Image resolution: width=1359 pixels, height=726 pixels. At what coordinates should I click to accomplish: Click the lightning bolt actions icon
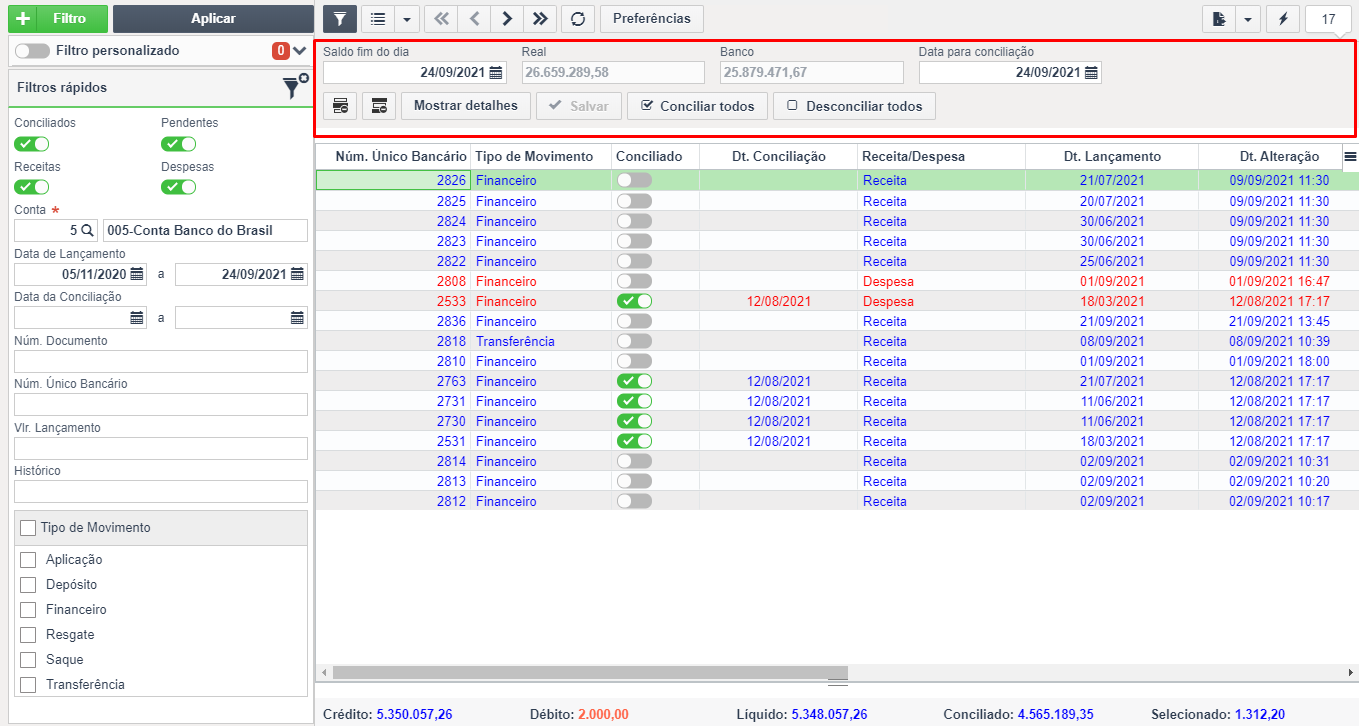(x=1283, y=19)
